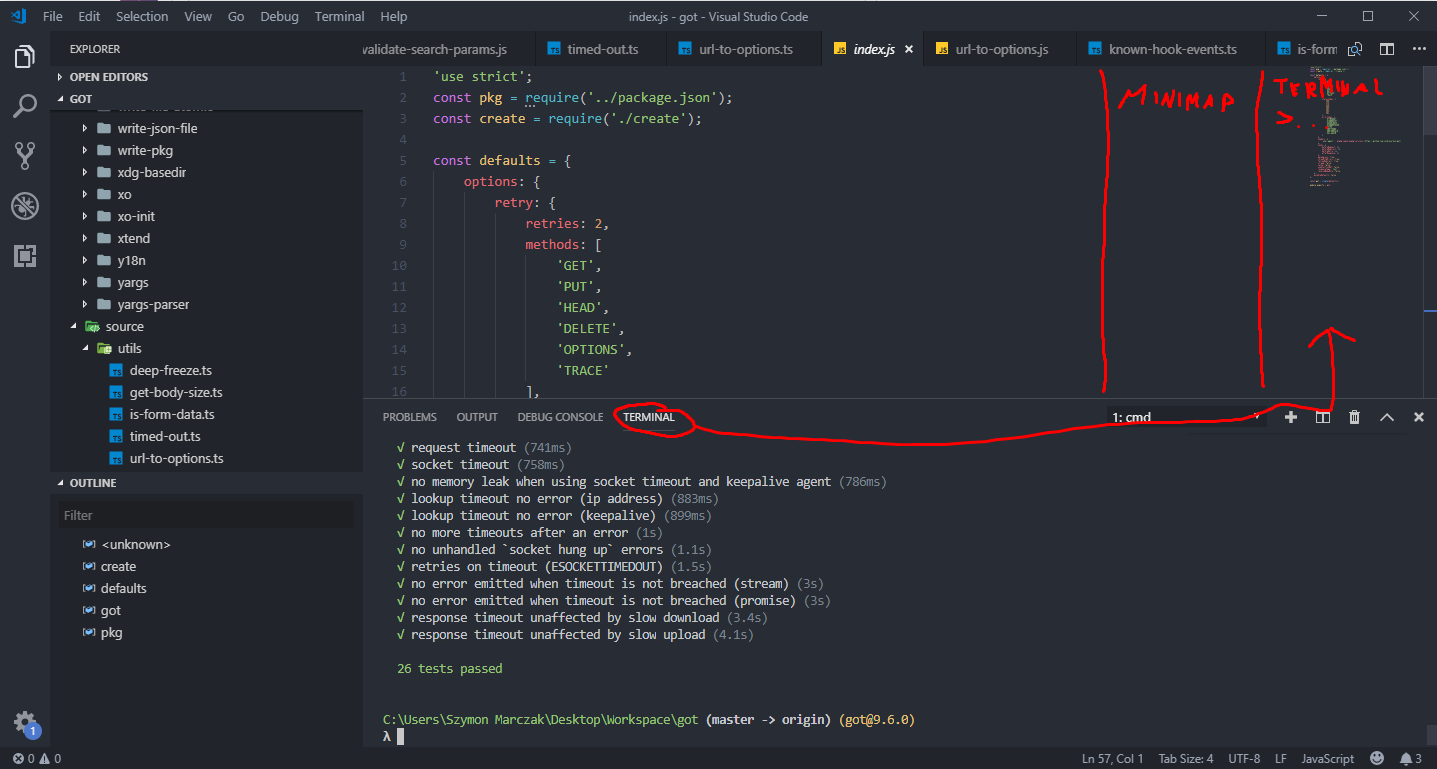The width and height of the screenshot is (1437, 769).
Task: Kill terminal with trash icon
Action: pyautogui.click(x=1354, y=417)
